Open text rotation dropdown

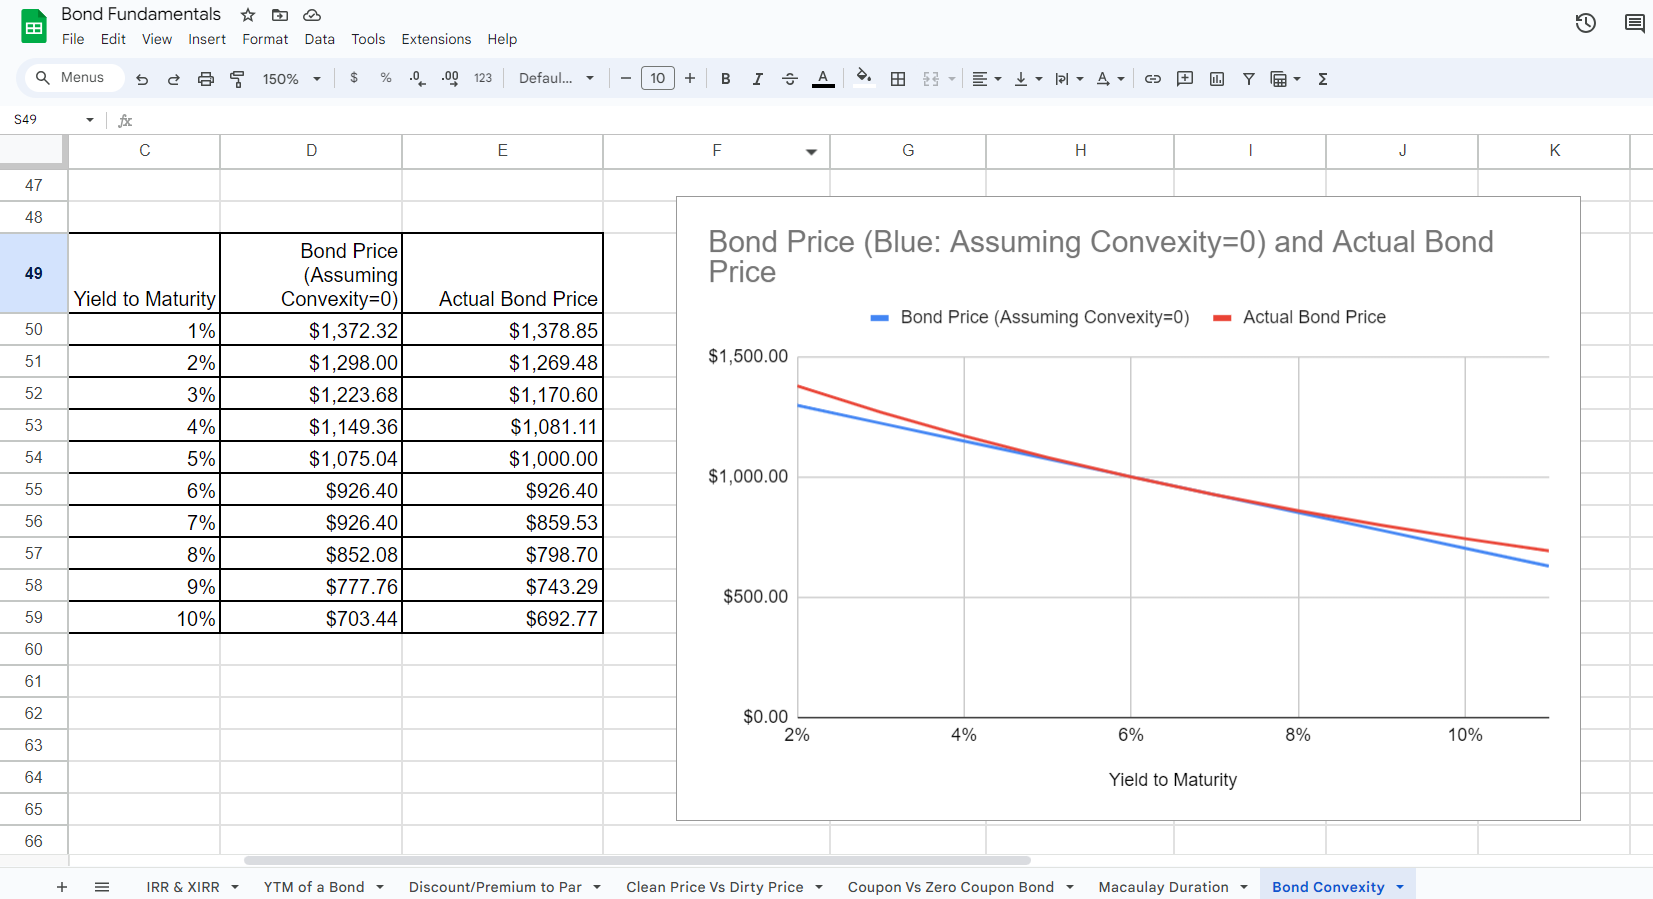(1110, 79)
